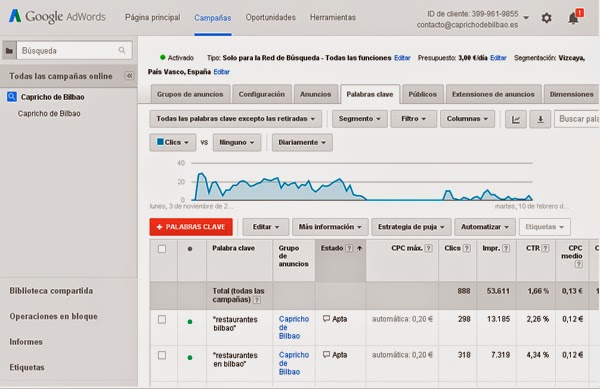The height and width of the screenshot is (389, 600).
Task: Click the help icon under CPC medio
Action: (579, 264)
